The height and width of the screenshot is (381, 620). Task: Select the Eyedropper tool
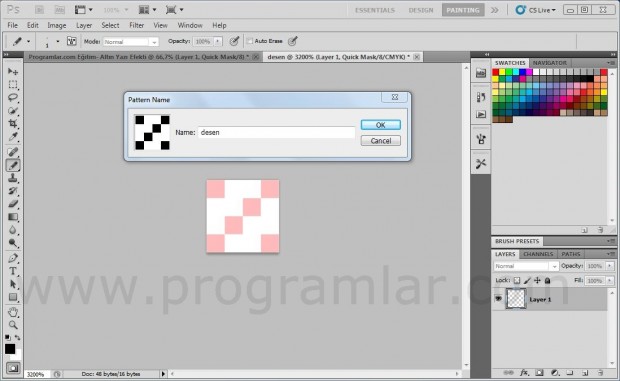[x=13, y=137]
